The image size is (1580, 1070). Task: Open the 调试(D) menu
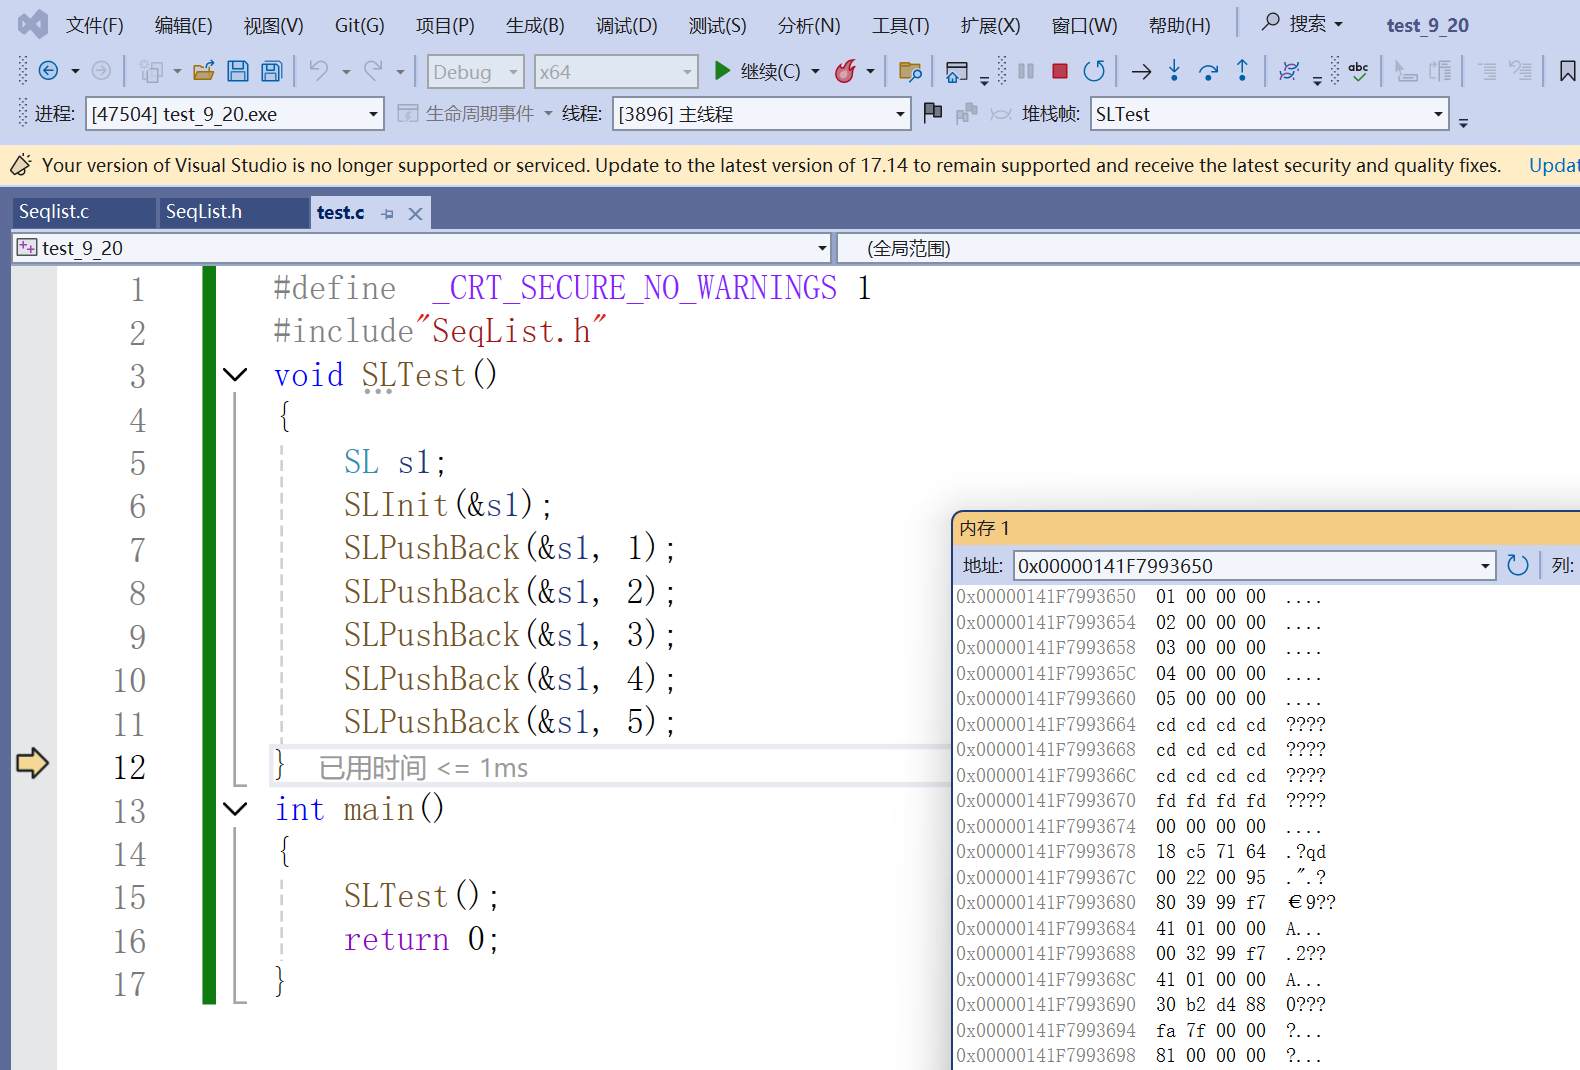click(626, 25)
